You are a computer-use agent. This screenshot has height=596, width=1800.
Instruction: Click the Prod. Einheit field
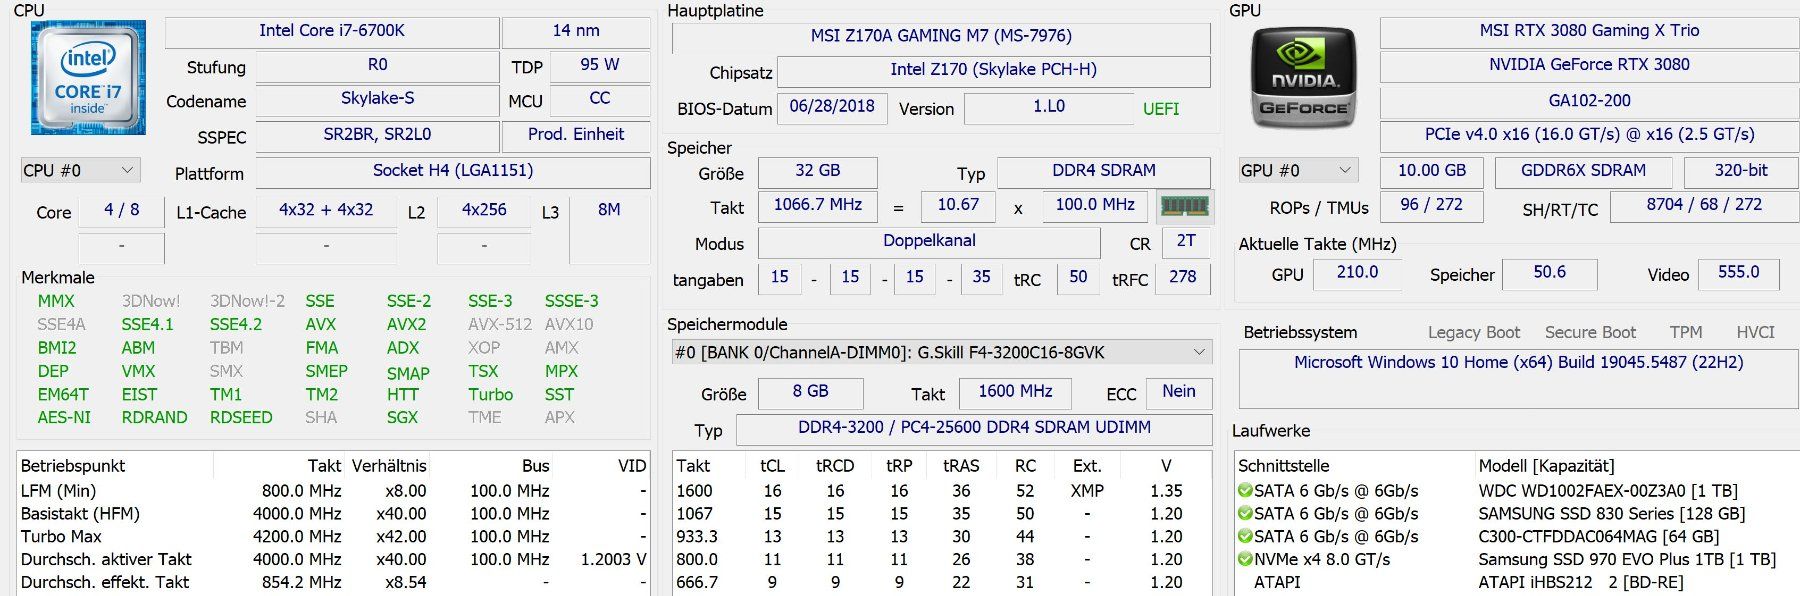[x=576, y=136]
